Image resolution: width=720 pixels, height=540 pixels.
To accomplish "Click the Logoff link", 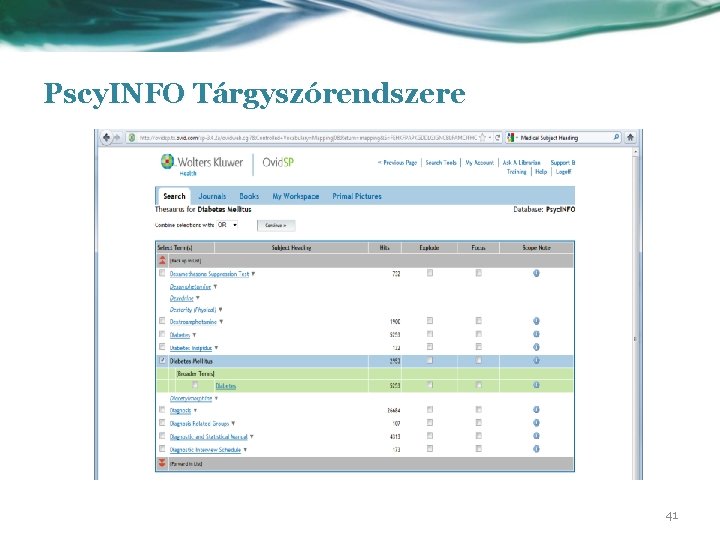I will pyautogui.click(x=563, y=172).
